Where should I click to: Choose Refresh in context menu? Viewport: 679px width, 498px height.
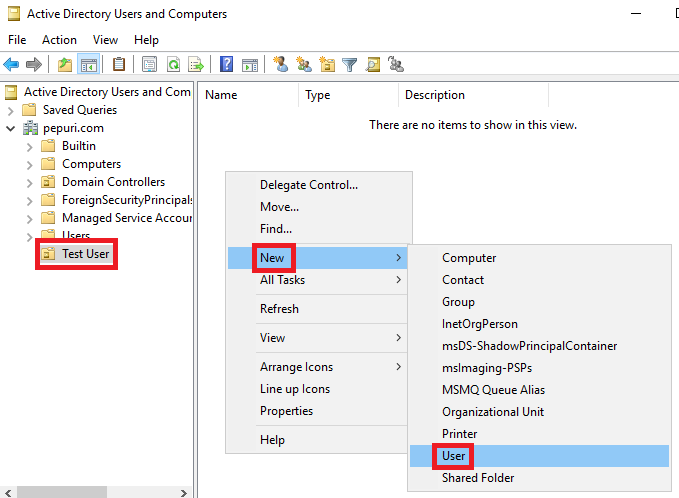pyautogui.click(x=317, y=309)
